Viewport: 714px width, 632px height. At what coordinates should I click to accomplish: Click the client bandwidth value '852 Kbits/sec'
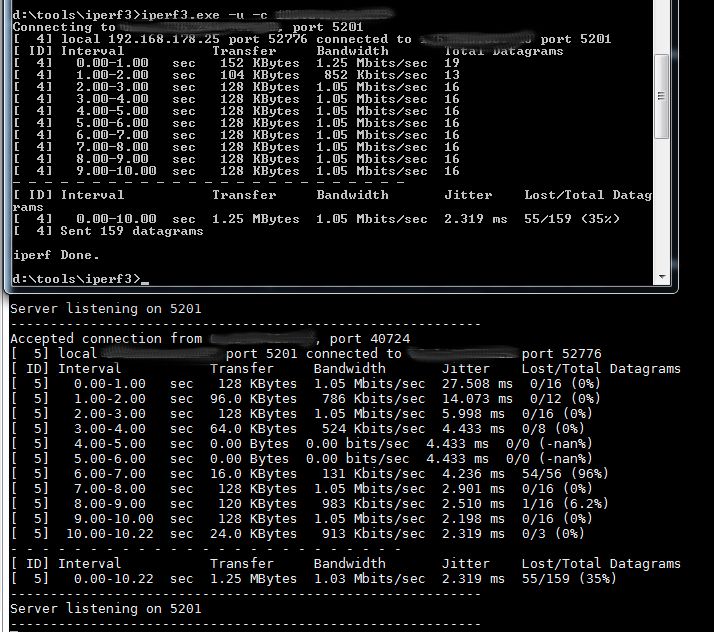376,75
